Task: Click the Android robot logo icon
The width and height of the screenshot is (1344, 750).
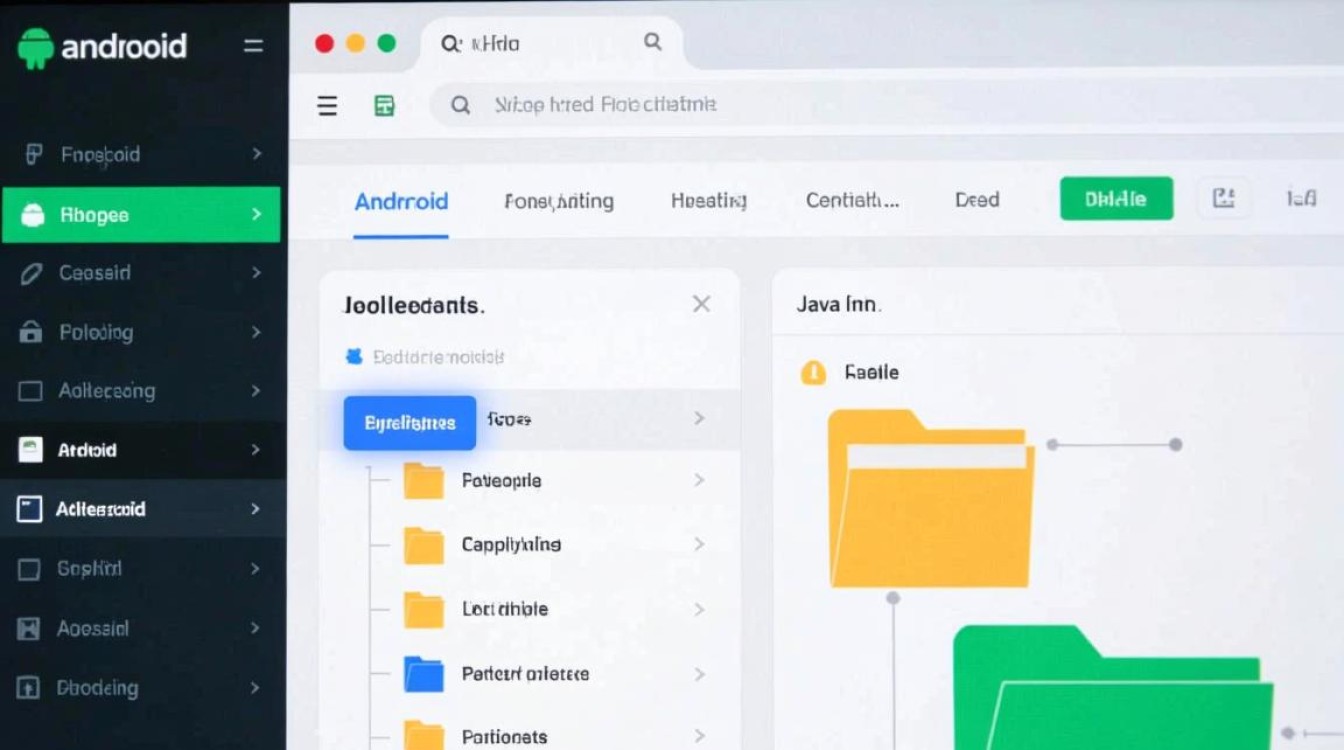Action: (35, 48)
